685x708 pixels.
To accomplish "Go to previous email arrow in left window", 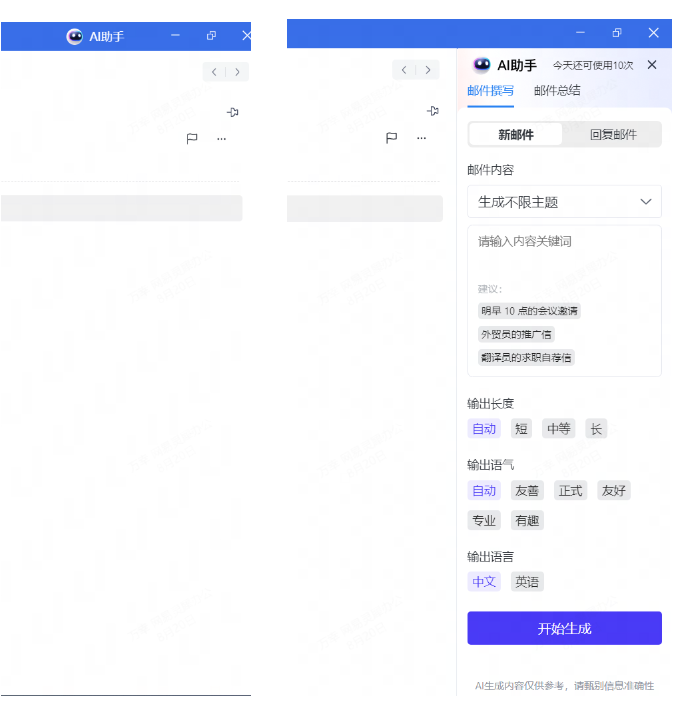I will [x=214, y=72].
